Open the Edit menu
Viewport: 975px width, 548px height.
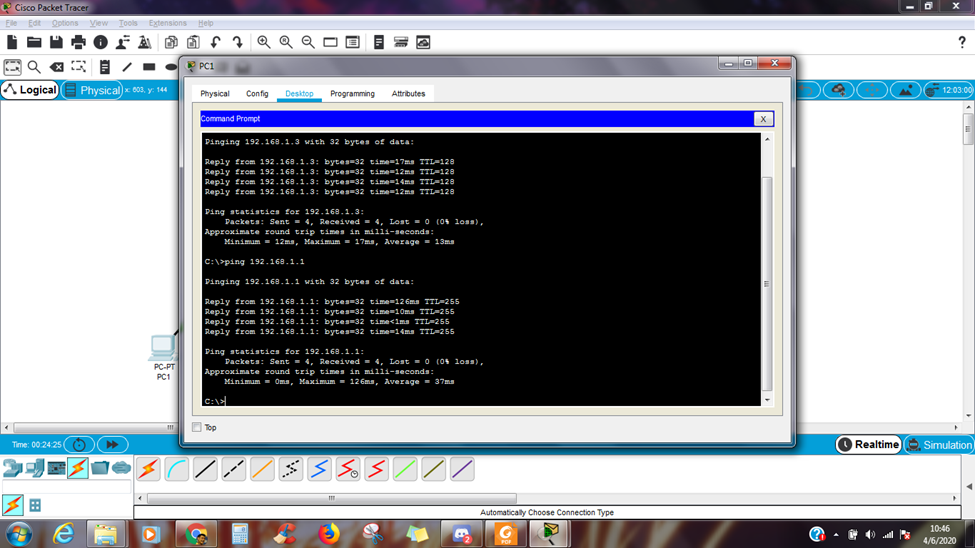34,23
